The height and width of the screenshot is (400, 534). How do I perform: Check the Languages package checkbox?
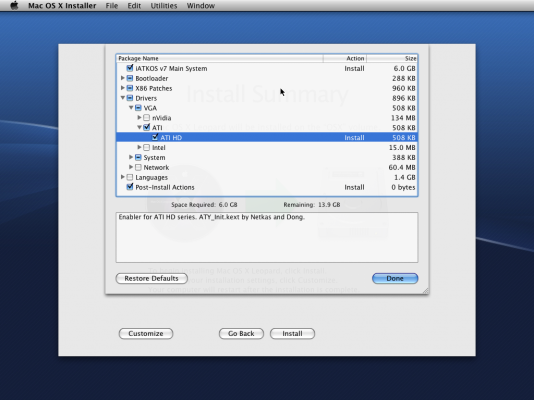coord(130,177)
